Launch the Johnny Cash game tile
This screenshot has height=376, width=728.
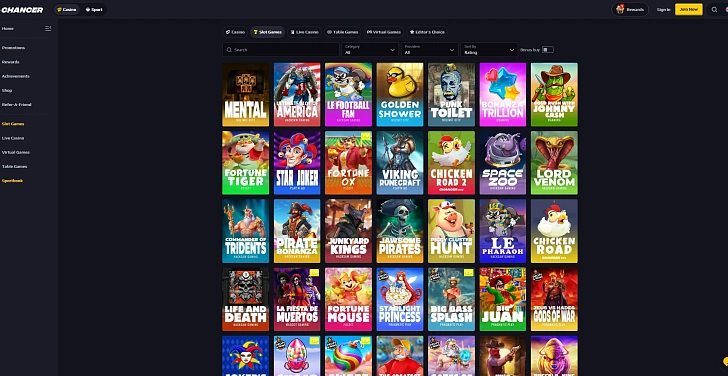click(554, 95)
